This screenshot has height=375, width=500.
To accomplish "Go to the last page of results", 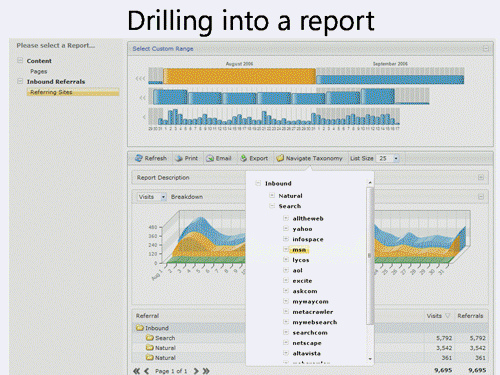I will pos(206,371).
